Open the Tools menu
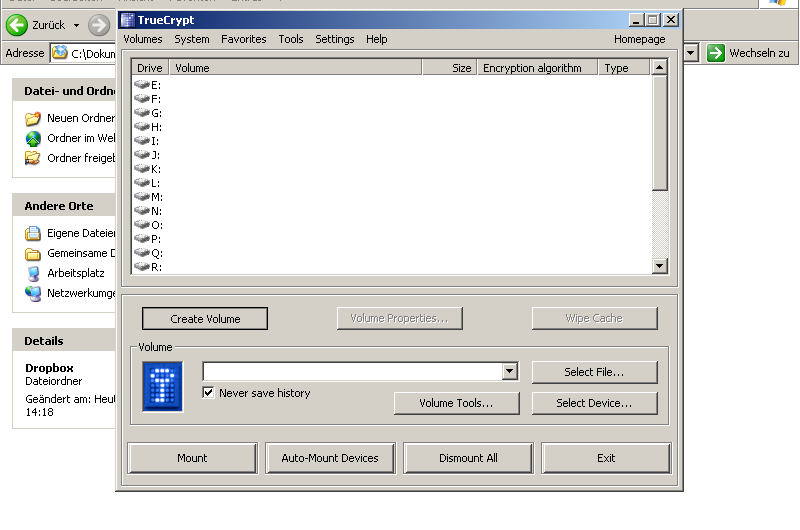Image resolution: width=800 pixels, height=530 pixels. tap(291, 39)
